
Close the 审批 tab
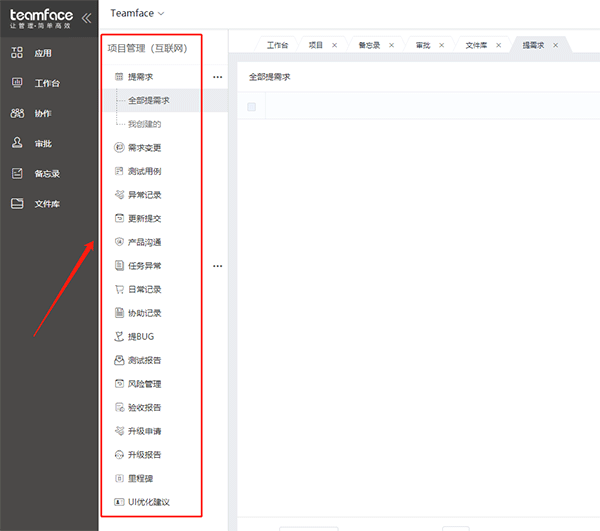click(x=442, y=45)
